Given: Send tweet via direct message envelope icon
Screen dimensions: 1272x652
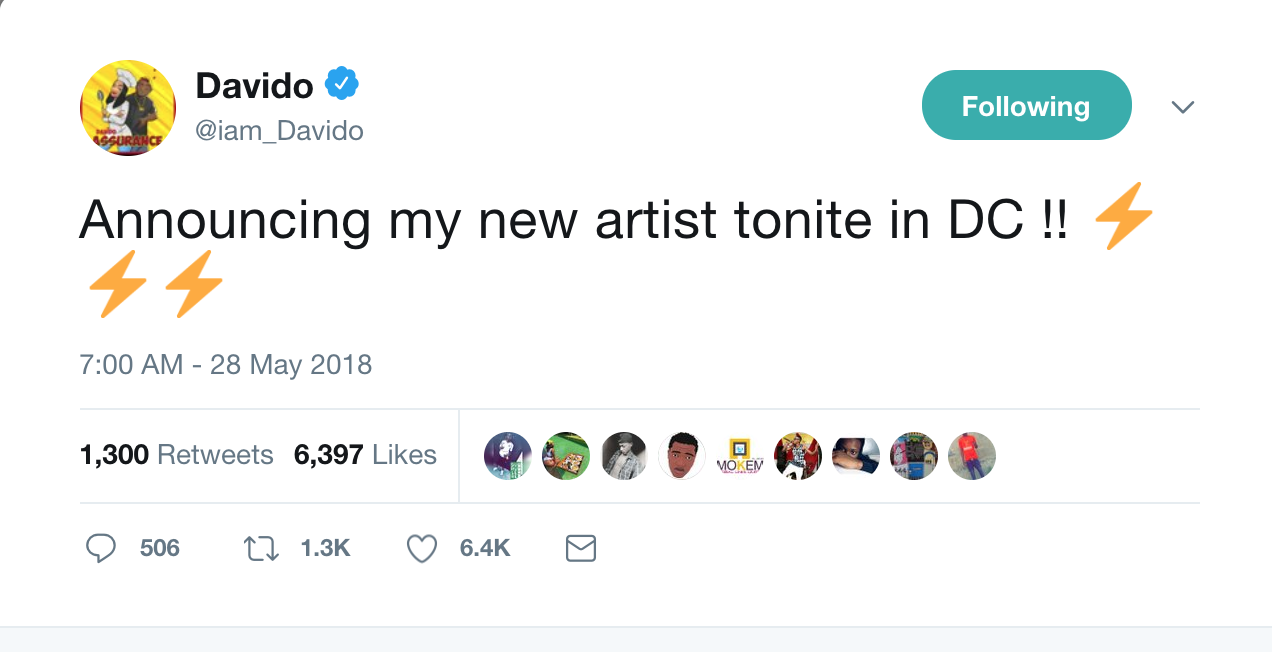Looking at the screenshot, I should [x=581, y=548].
